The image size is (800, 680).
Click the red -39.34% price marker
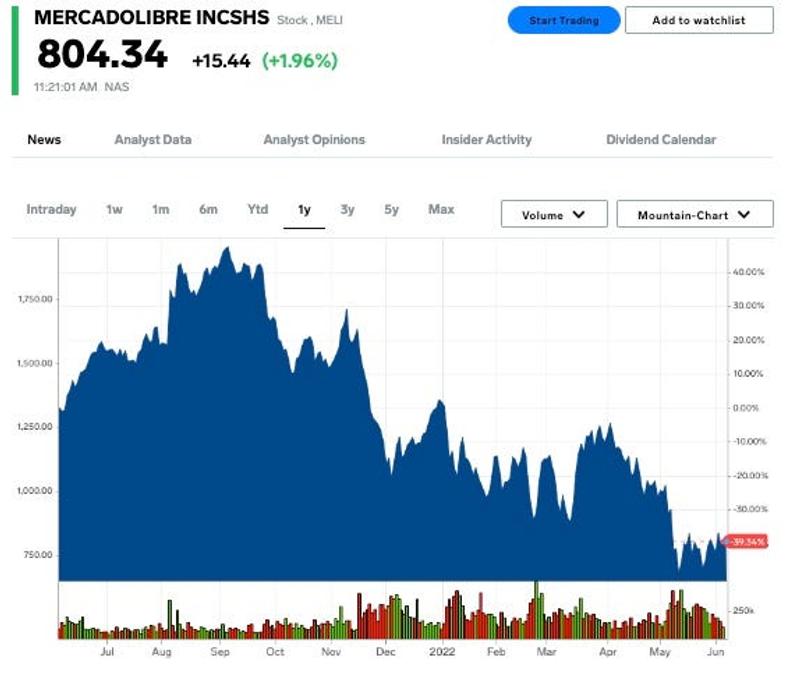point(747,542)
